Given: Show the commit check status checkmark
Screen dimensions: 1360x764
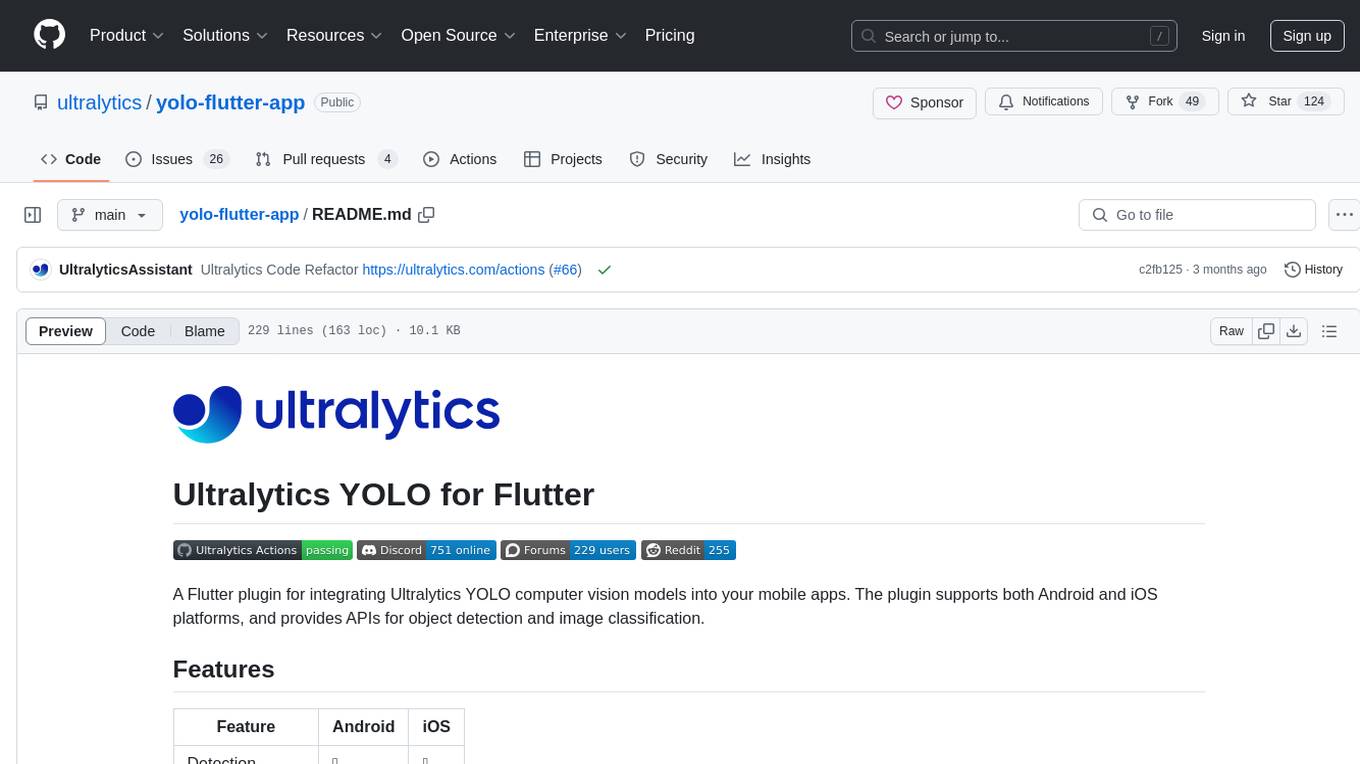Looking at the screenshot, I should point(604,270).
